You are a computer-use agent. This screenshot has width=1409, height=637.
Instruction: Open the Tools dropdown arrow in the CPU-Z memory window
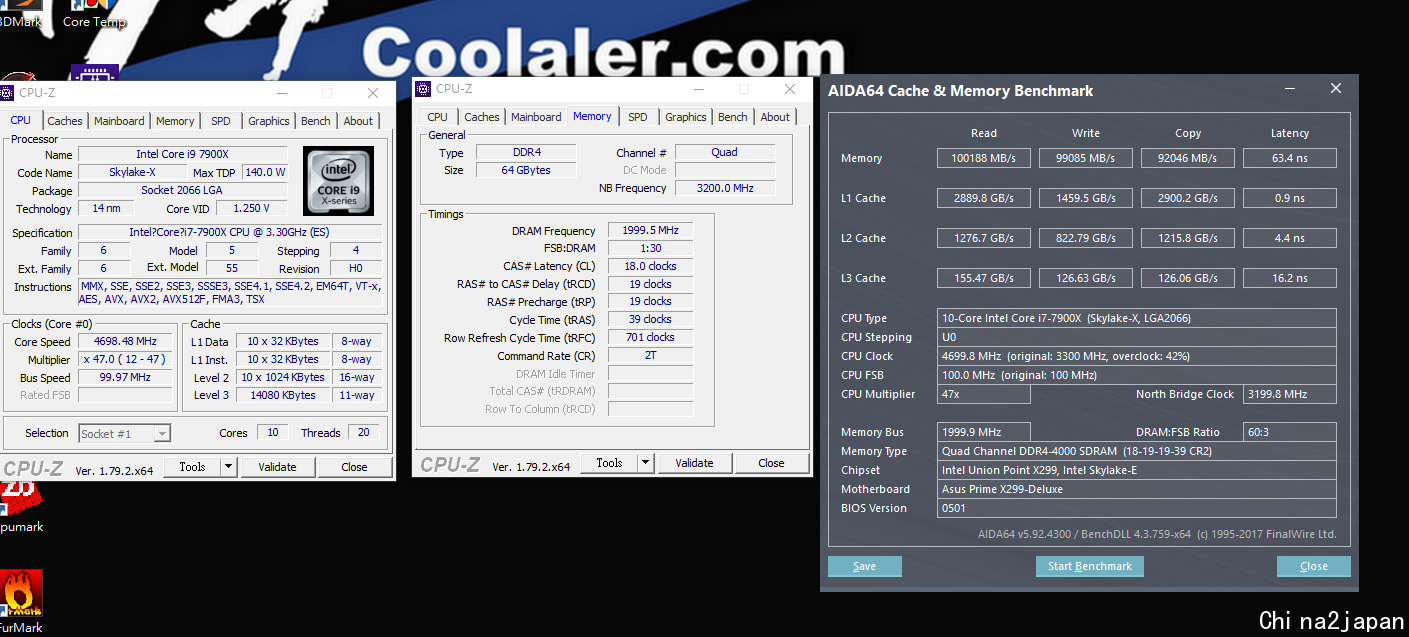(645, 463)
